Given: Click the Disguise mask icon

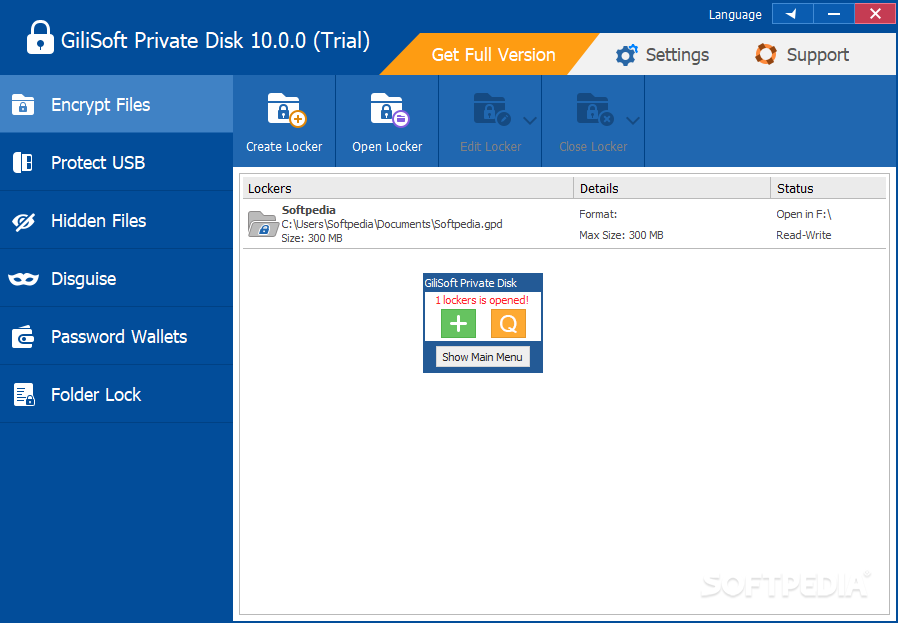Looking at the screenshot, I should point(23,279).
